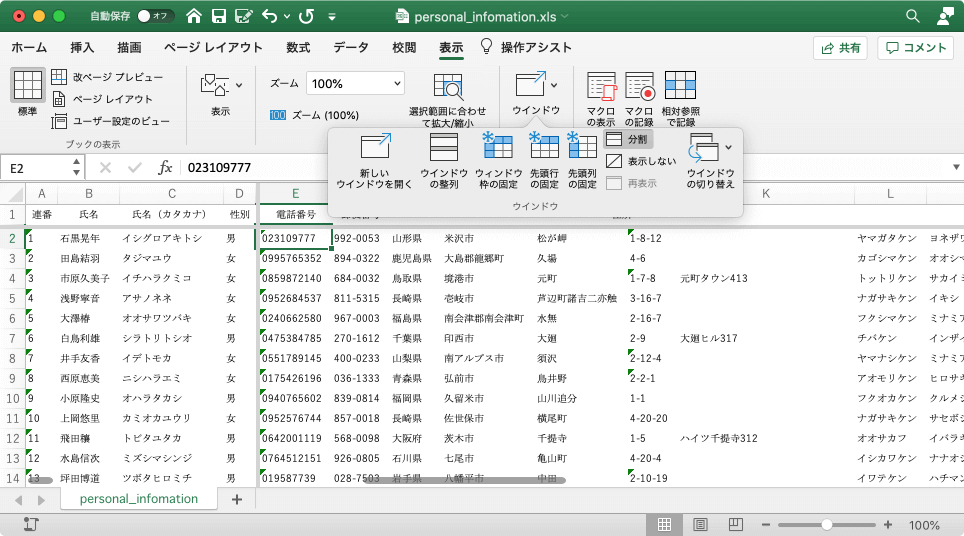Open a new window (新しいウインドウを開く)
The height and width of the screenshot is (536, 964).
[375, 148]
